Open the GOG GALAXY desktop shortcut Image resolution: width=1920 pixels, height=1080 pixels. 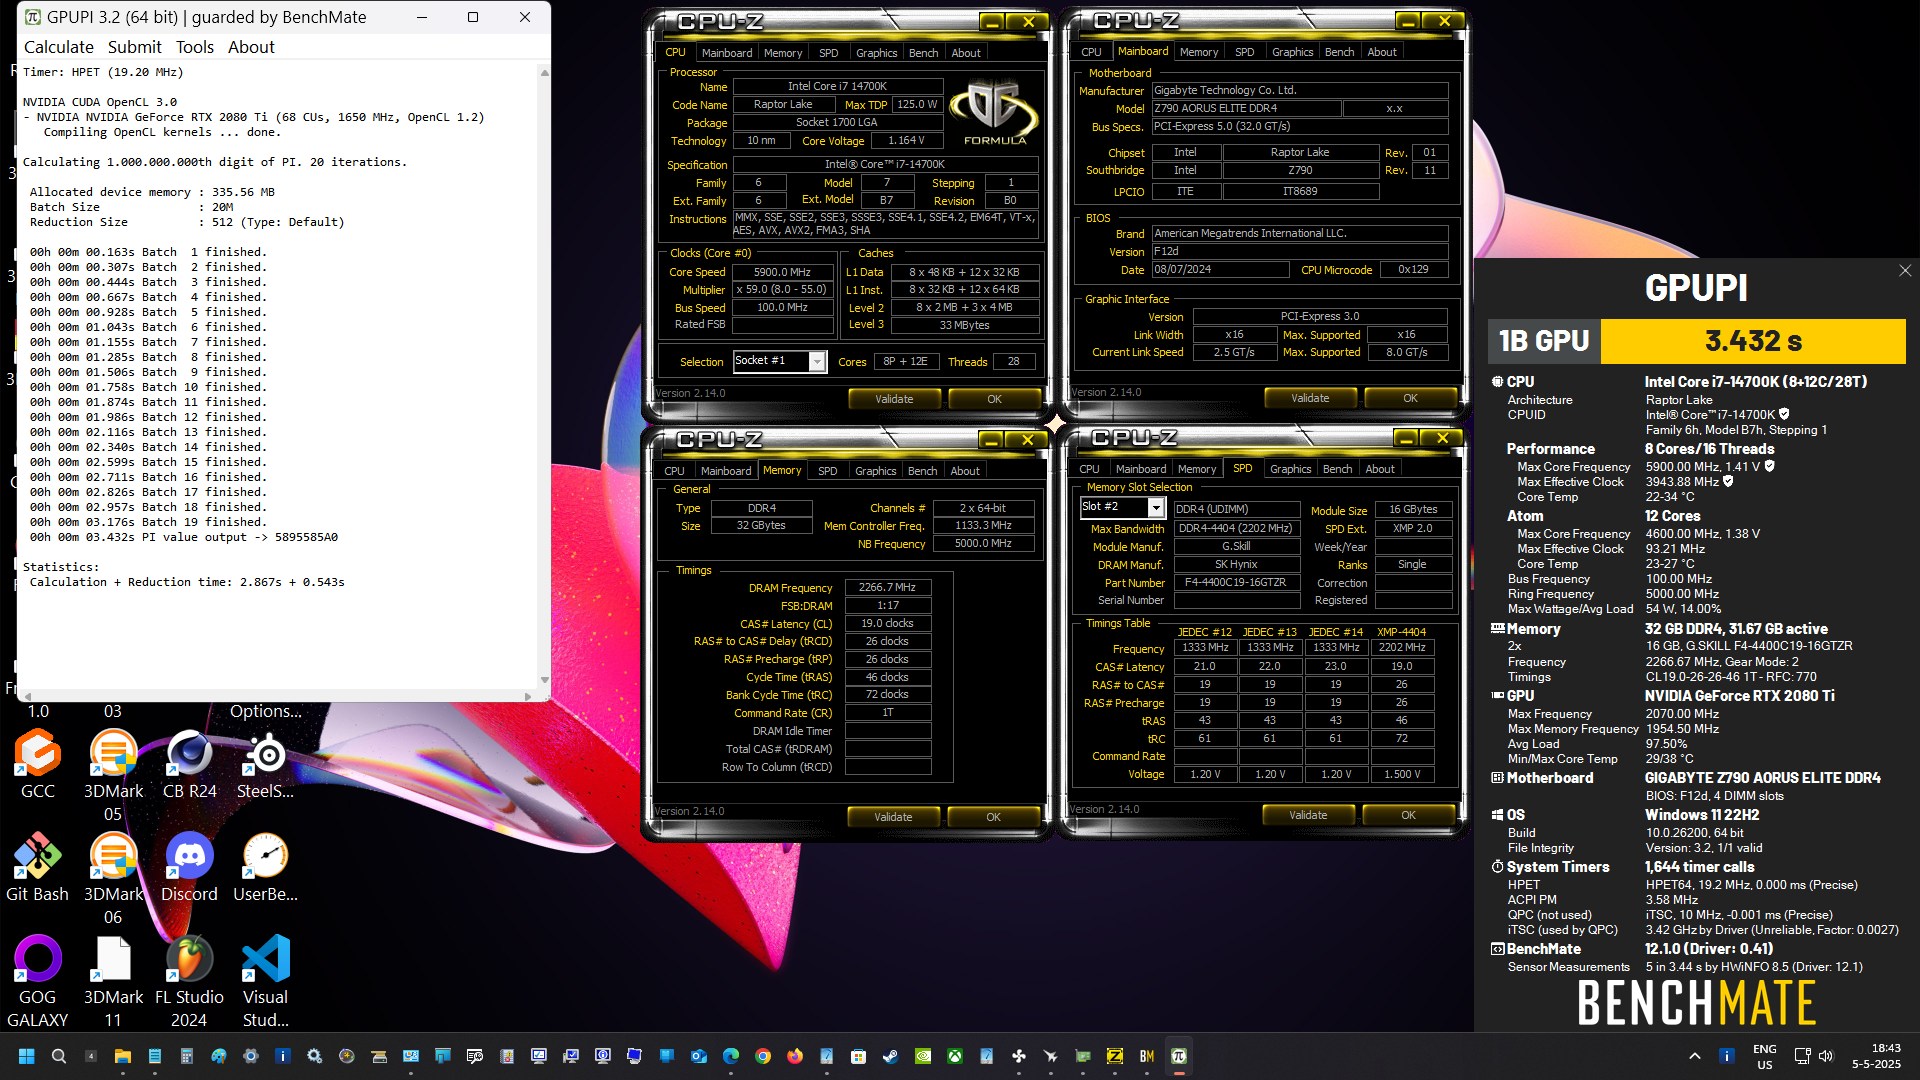click(x=38, y=983)
